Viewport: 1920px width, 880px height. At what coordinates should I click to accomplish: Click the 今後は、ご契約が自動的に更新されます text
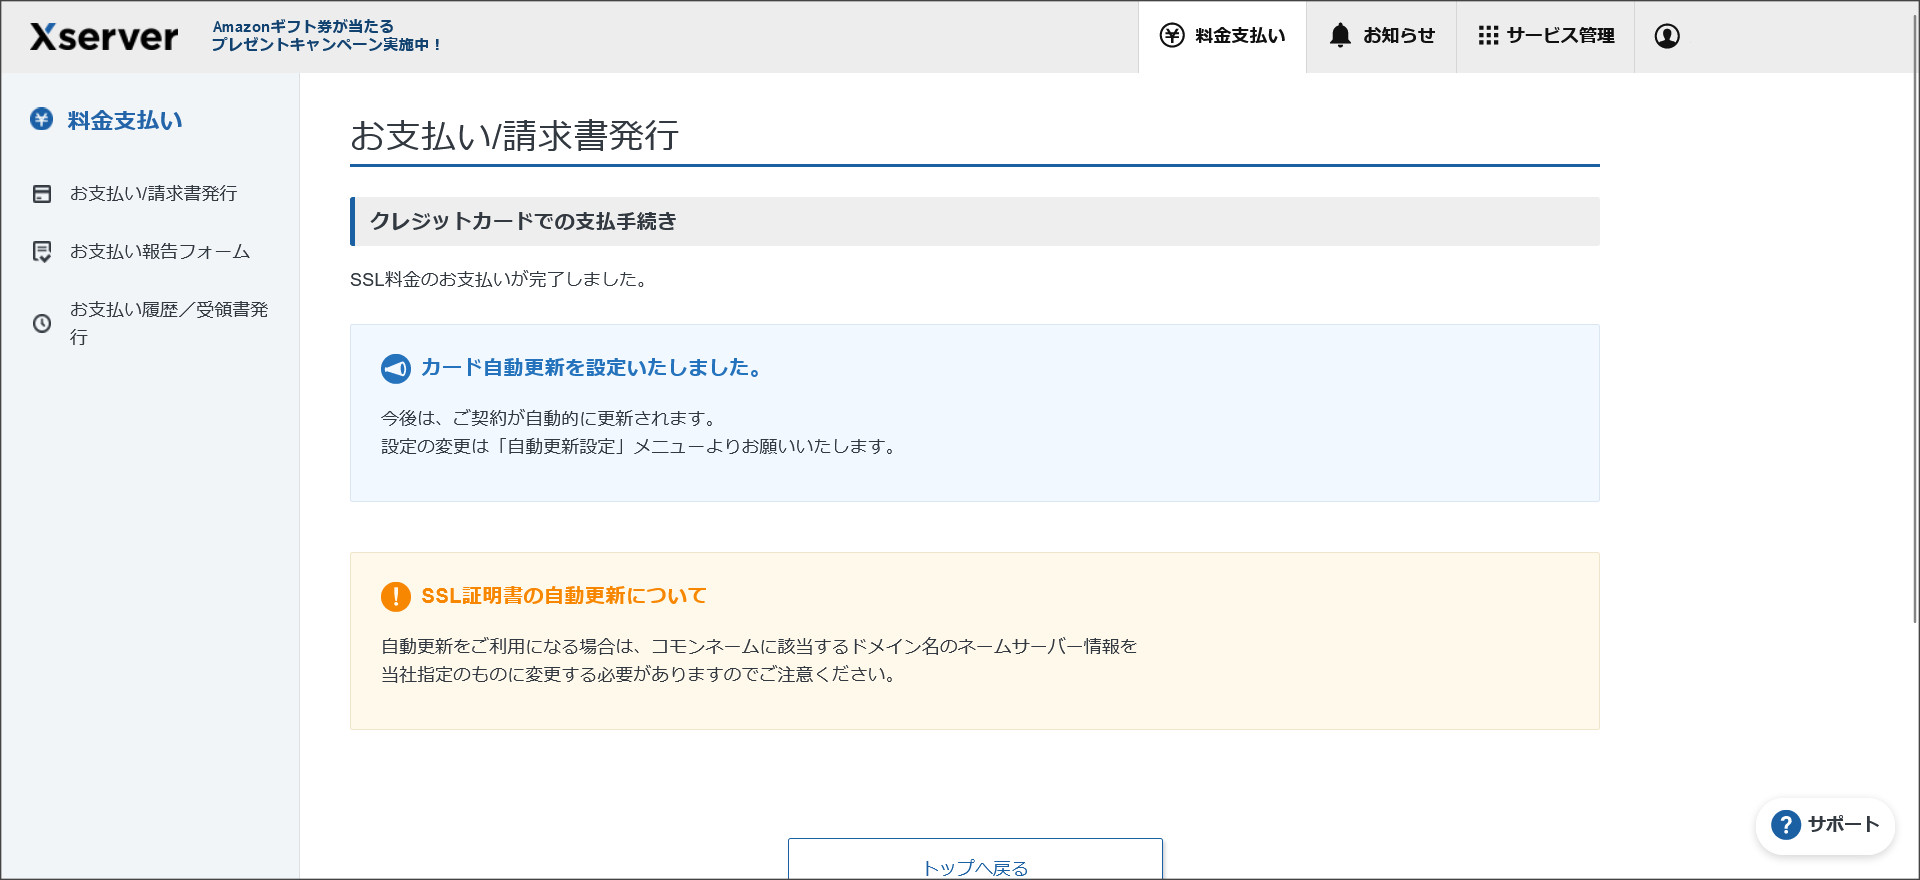551,418
